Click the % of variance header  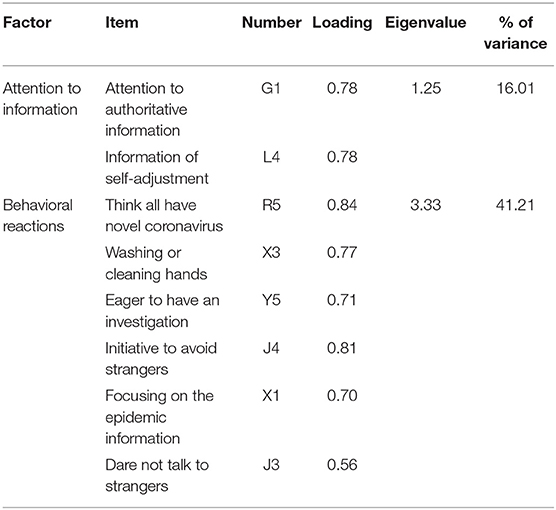(515, 33)
